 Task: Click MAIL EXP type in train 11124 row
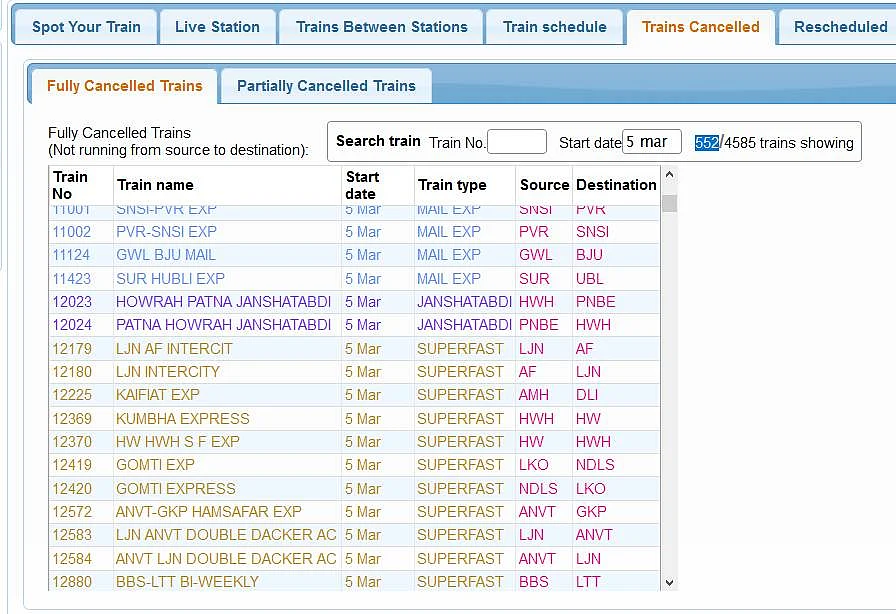[449, 255]
